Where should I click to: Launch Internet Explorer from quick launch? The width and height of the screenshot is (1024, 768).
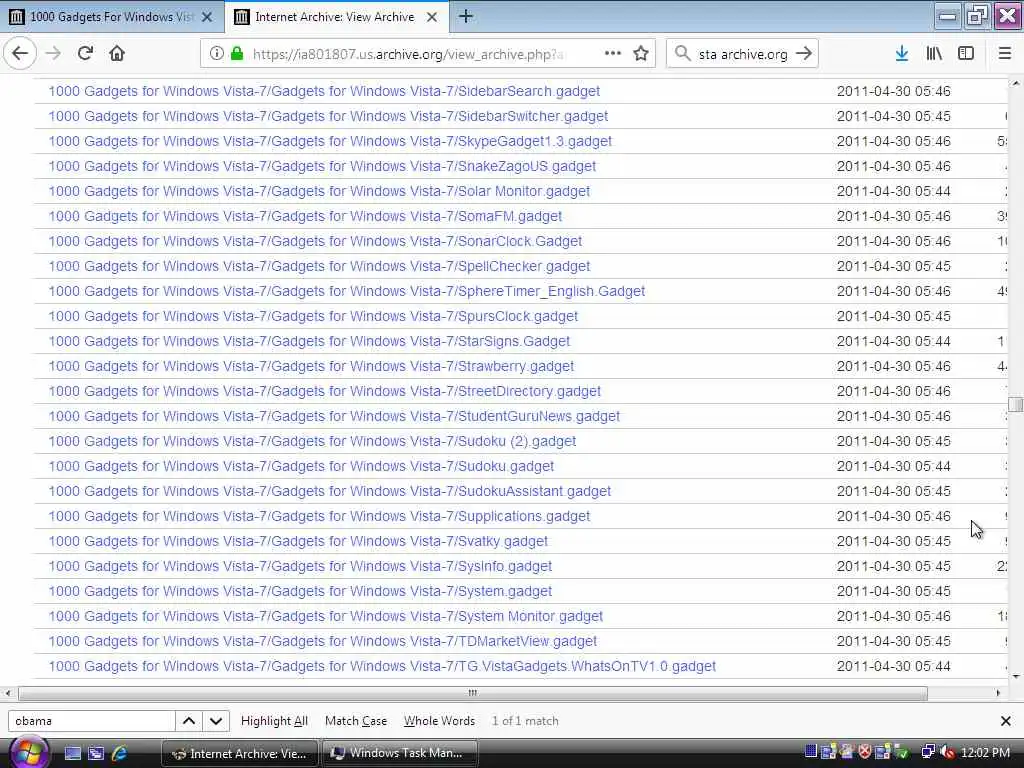[119, 753]
